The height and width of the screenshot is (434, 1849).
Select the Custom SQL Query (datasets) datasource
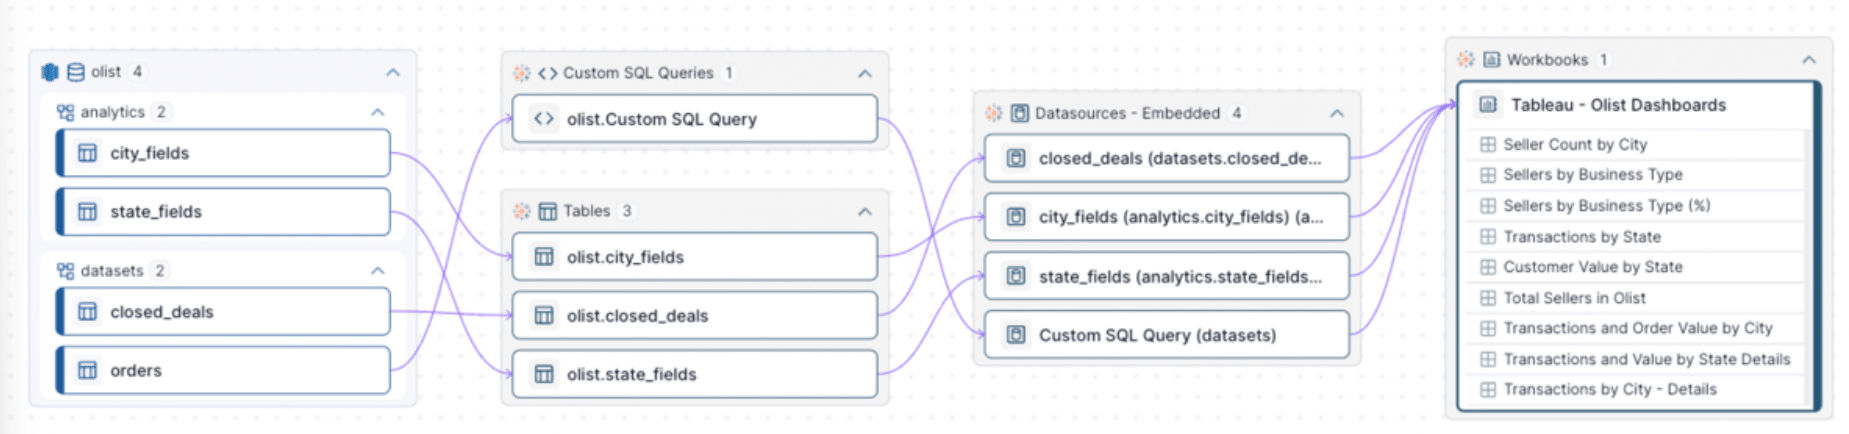[1167, 335]
